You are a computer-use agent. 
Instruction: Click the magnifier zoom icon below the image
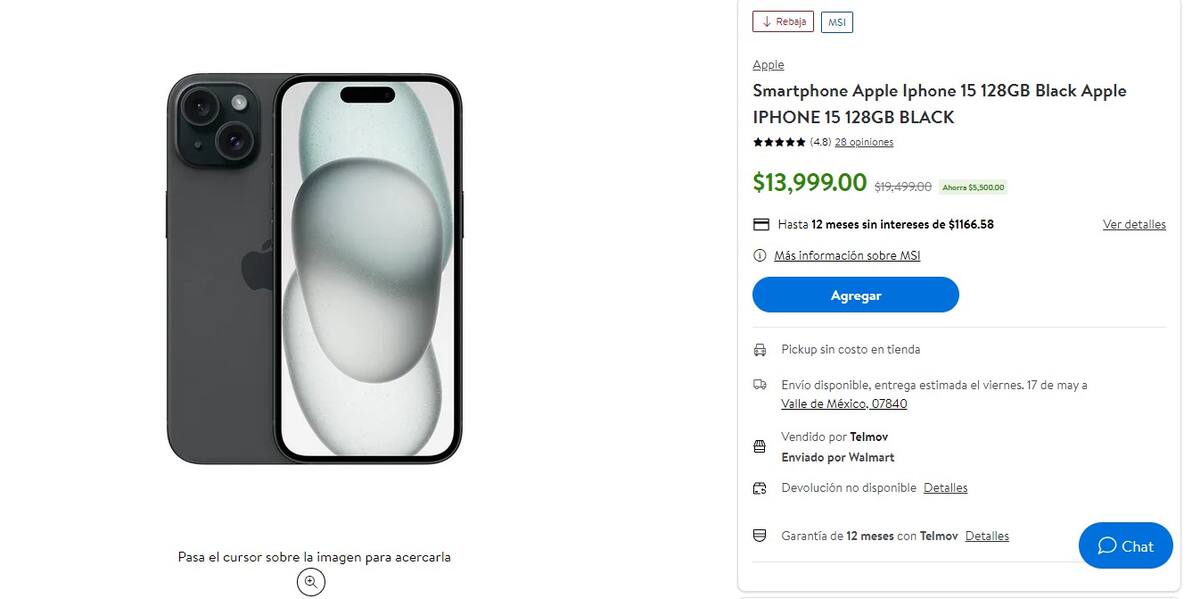pos(311,581)
